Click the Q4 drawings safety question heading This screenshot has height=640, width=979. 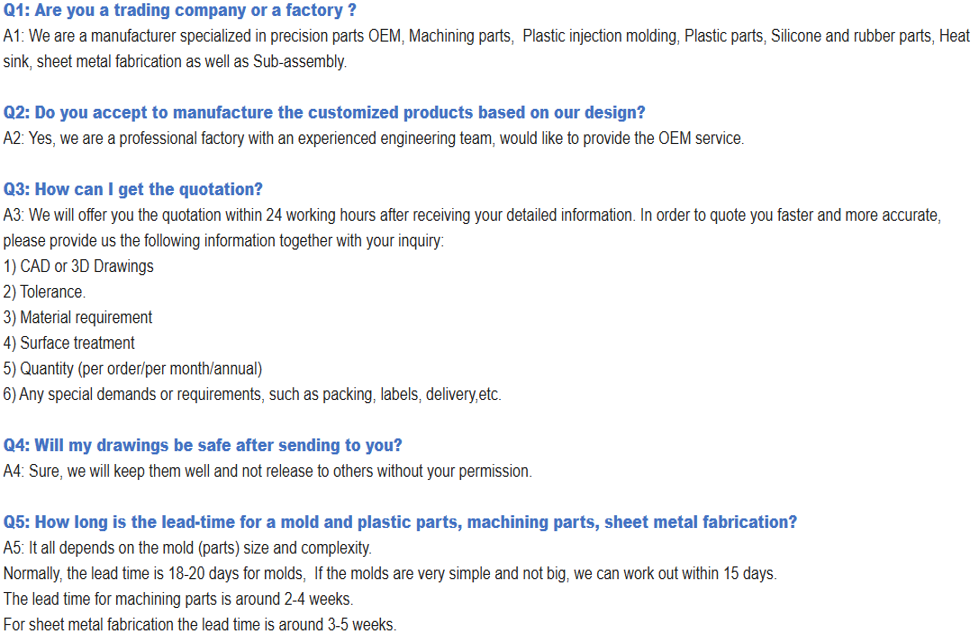click(202, 445)
